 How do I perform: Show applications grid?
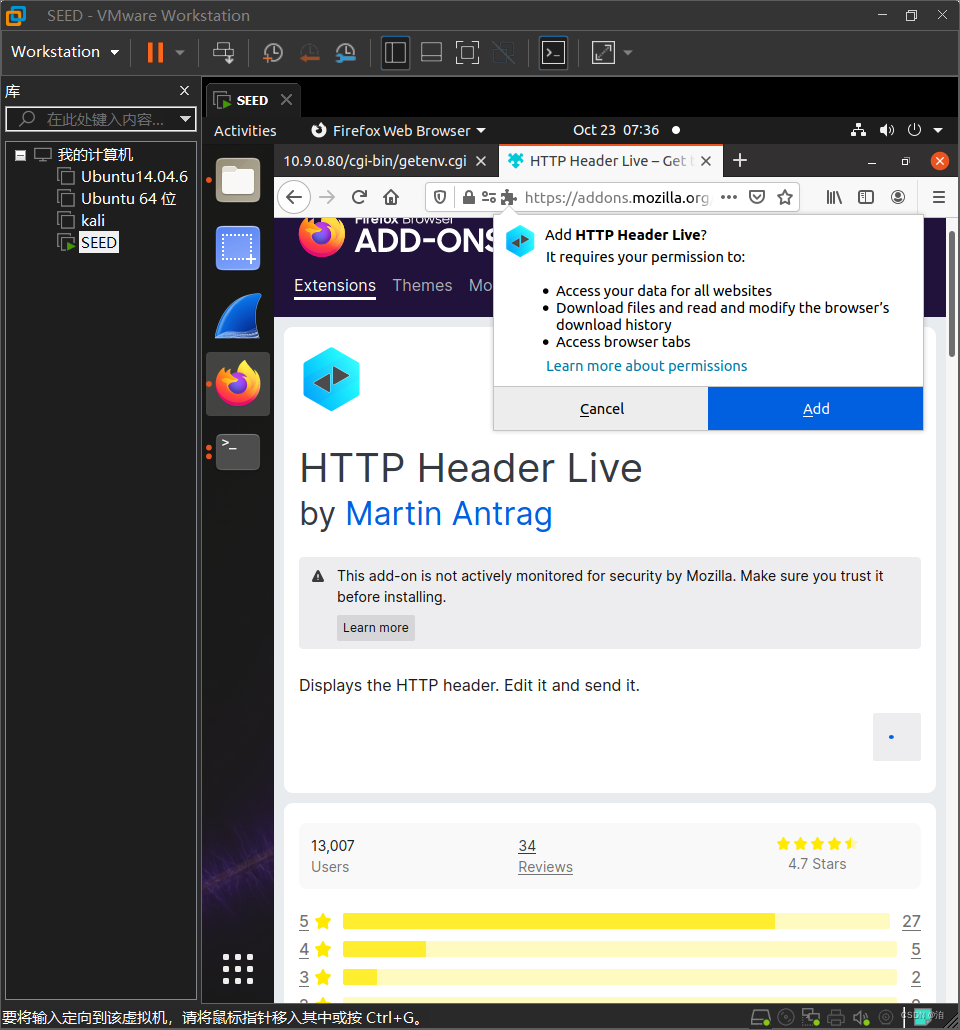(x=238, y=969)
